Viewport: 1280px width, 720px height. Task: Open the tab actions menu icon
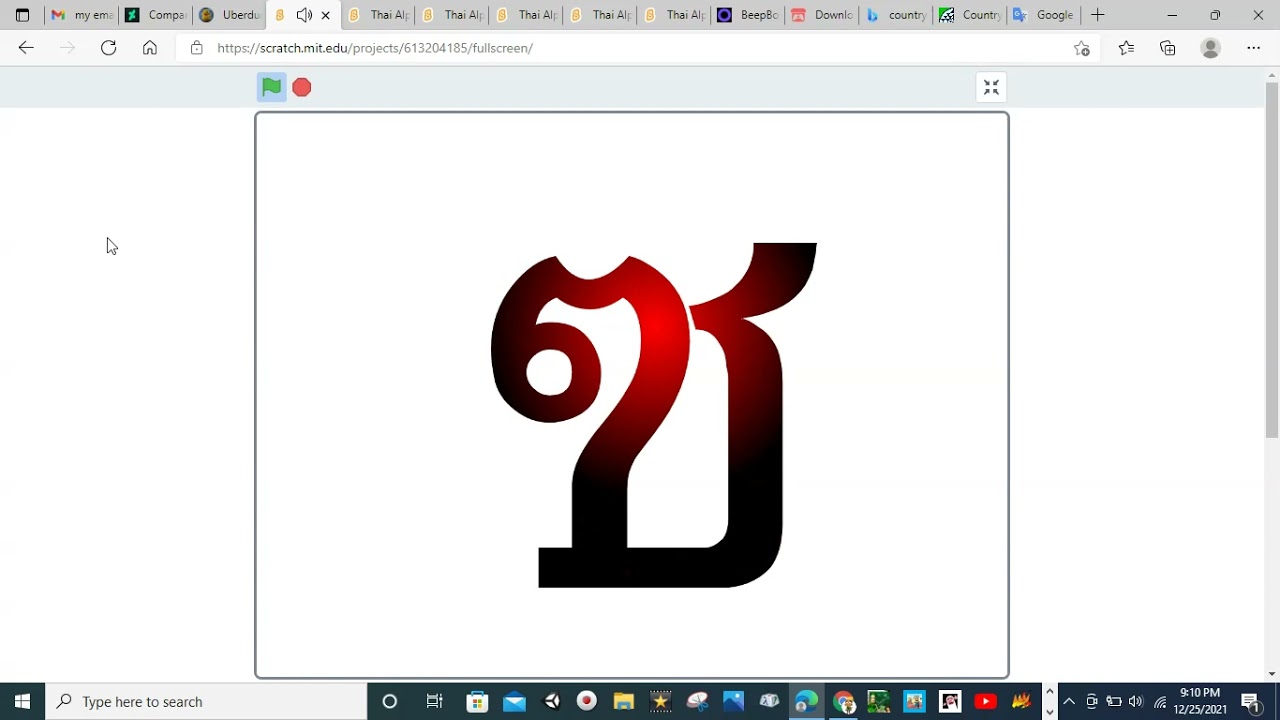pyautogui.click(x=22, y=15)
